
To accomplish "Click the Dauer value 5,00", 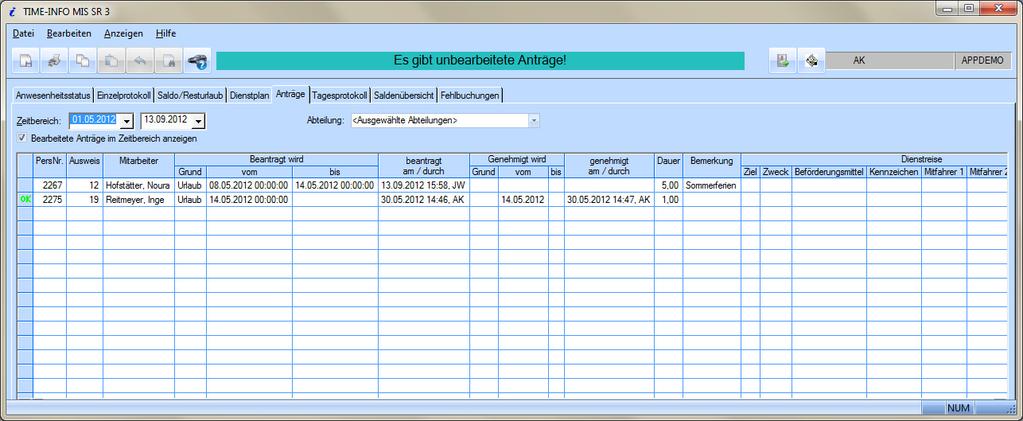I will pyautogui.click(x=669, y=185).
